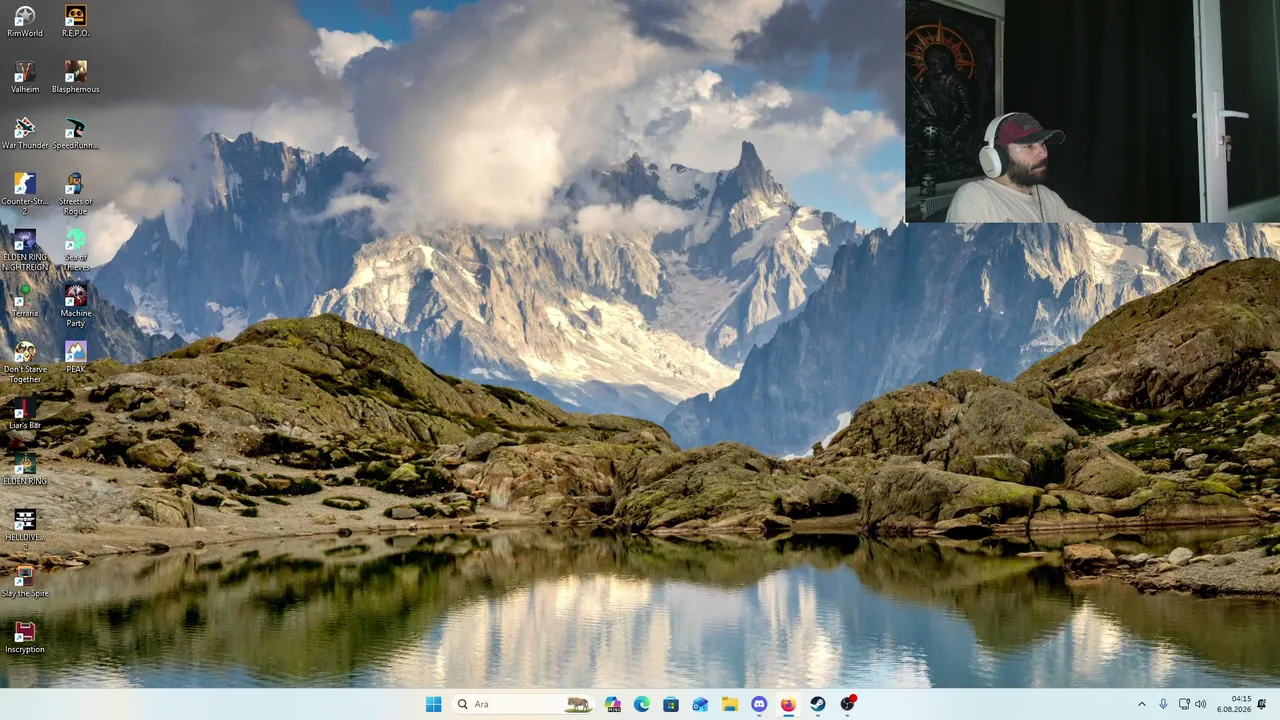Open Microsoft Copilot from the taskbar
The height and width of the screenshot is (720, 1280).
(x=613, y=704)
